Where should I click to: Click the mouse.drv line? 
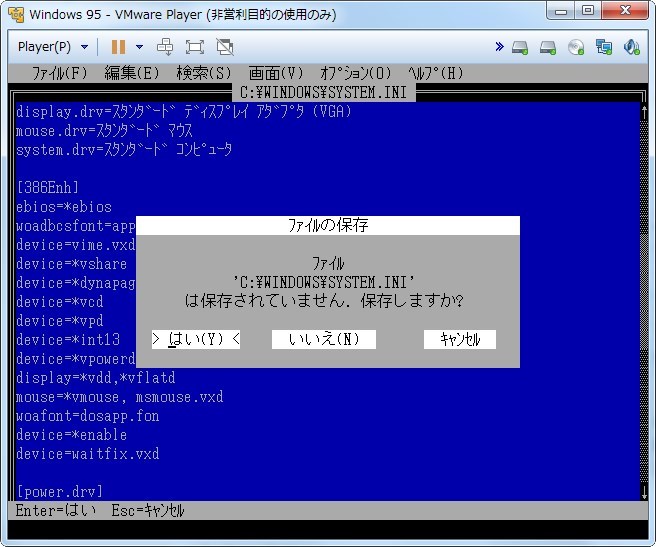(x=104, y=131)
